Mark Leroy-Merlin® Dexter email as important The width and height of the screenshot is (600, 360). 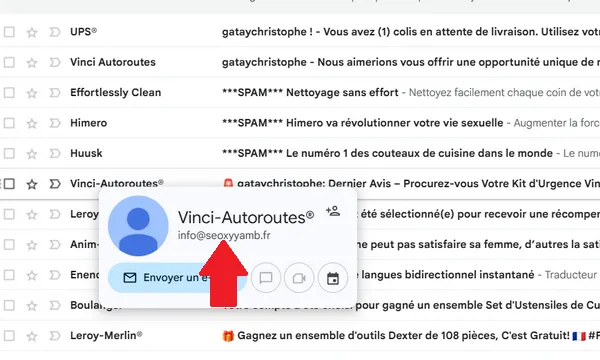click(x=55, y=336)
